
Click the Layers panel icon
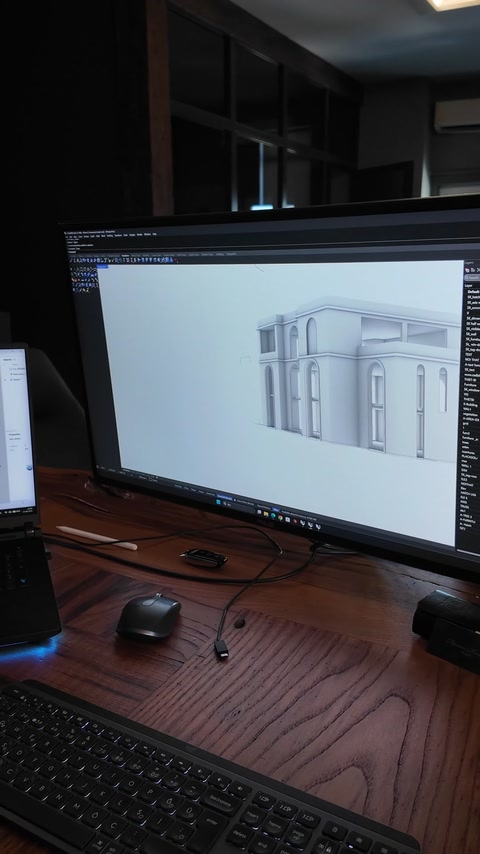[467, 270]
